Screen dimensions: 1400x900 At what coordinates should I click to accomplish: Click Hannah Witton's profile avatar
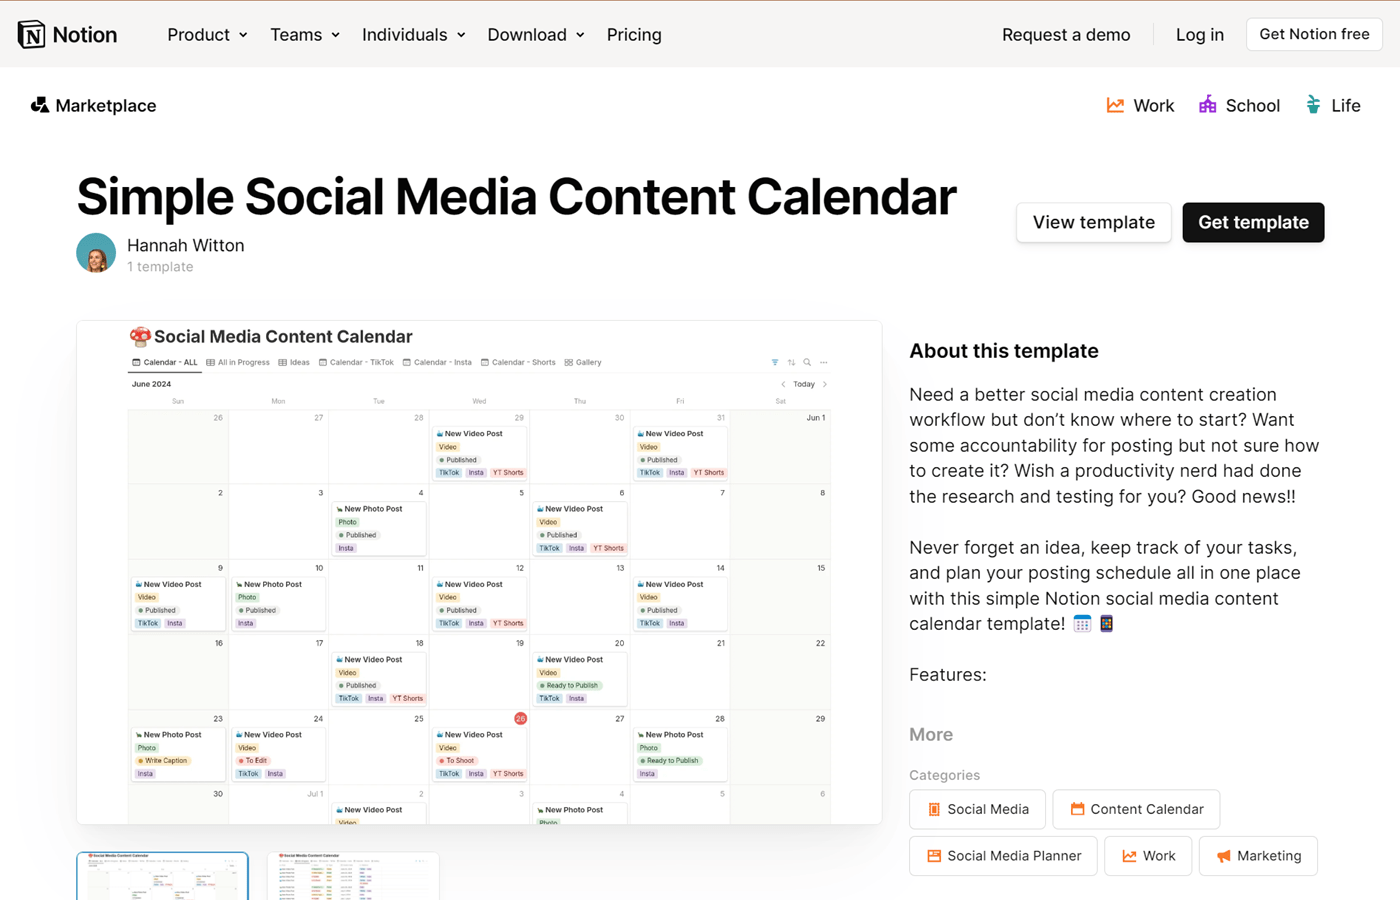(96, 253)
